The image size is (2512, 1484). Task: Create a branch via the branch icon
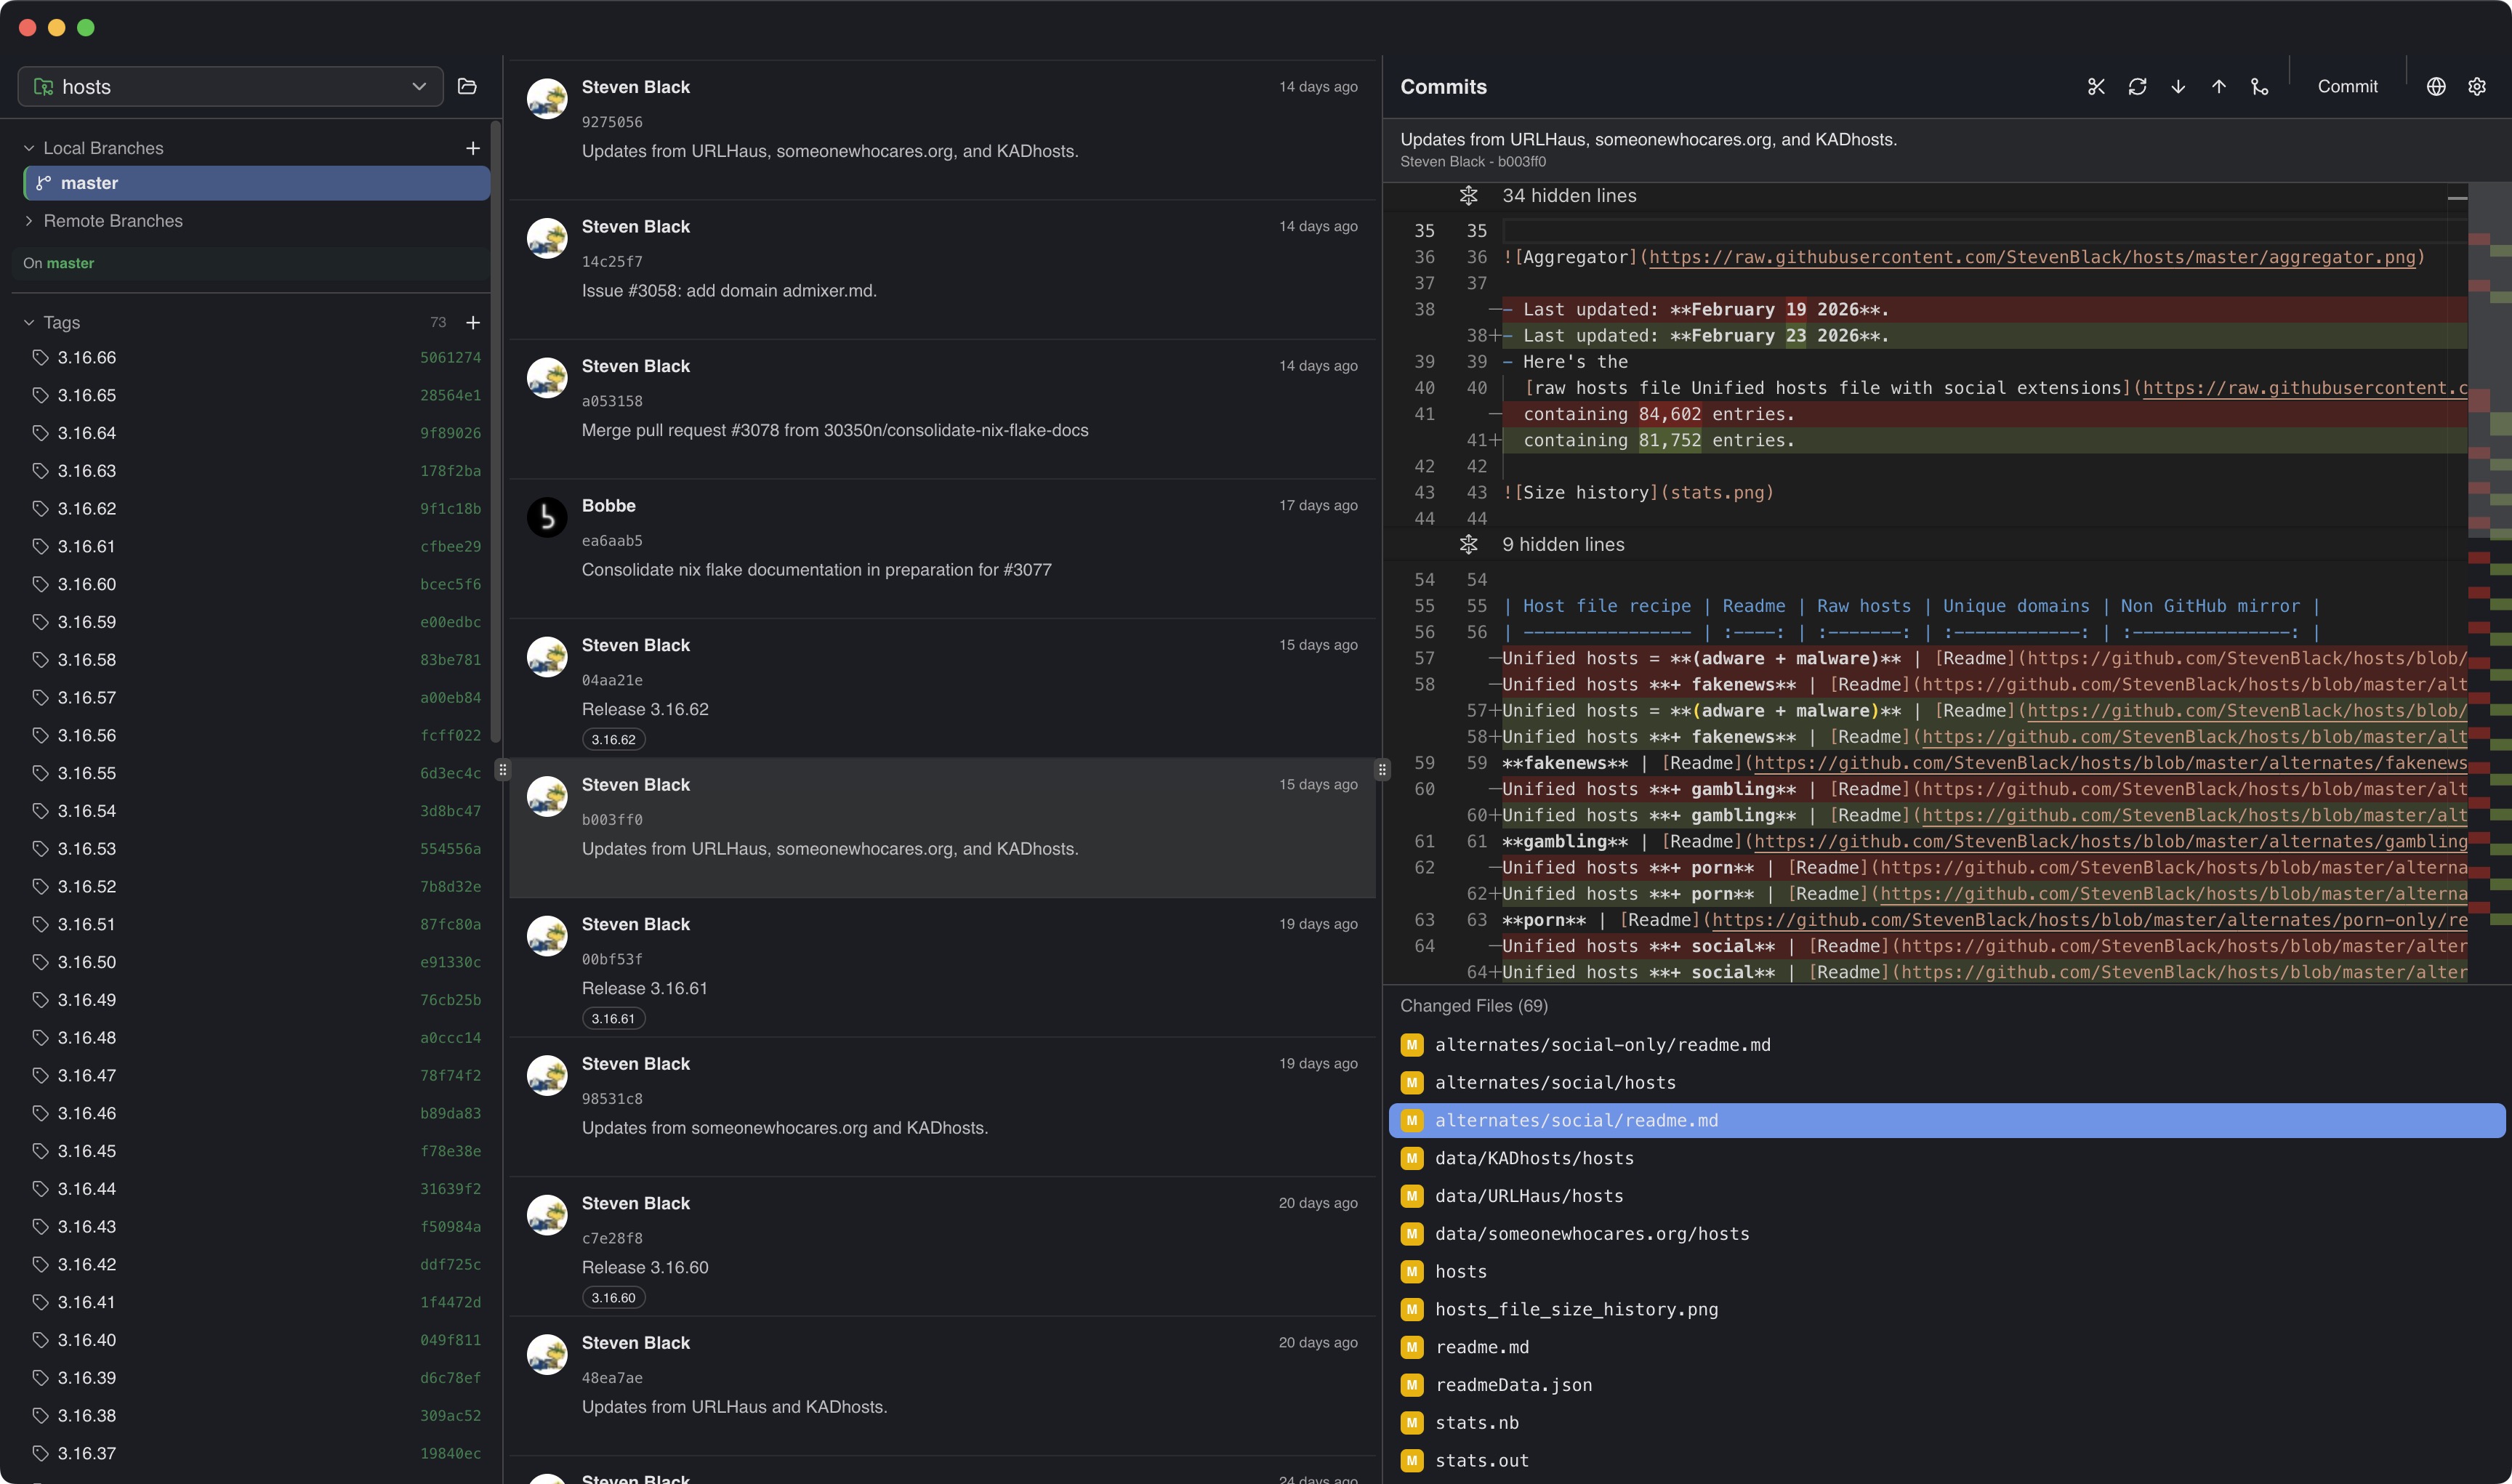[2259, 86]
